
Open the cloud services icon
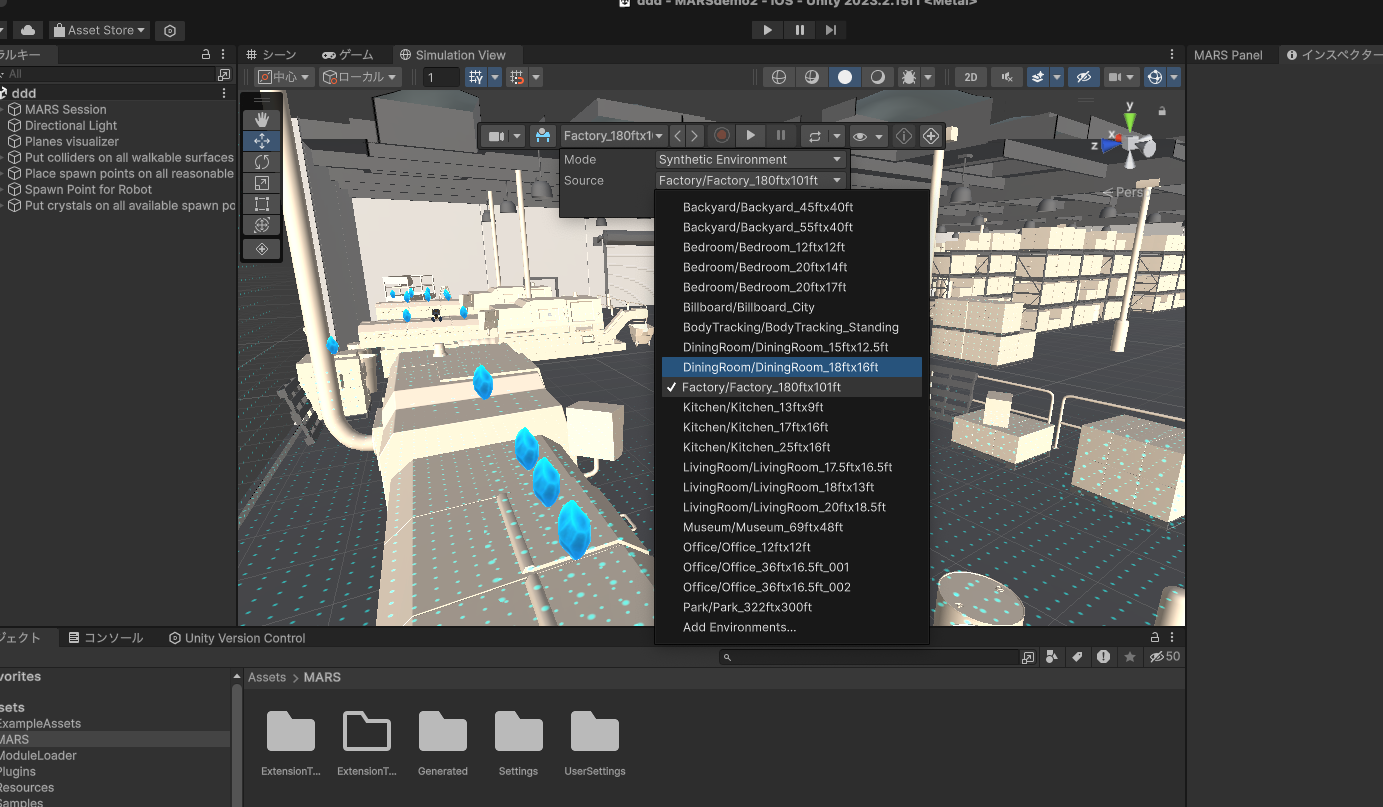(28, 31)
